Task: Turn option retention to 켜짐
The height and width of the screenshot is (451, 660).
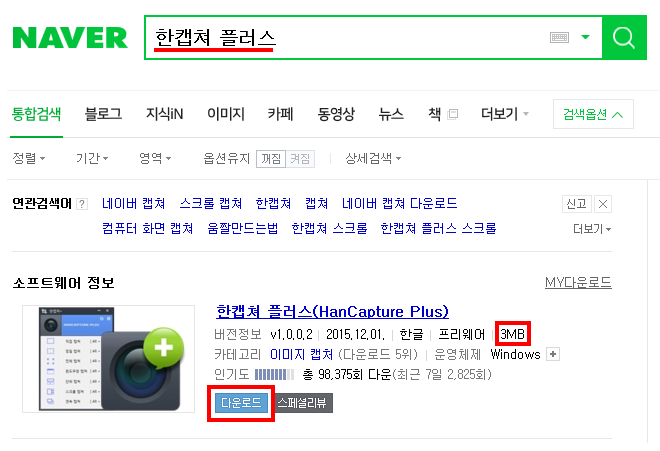Action: click(x=300, y=159)
